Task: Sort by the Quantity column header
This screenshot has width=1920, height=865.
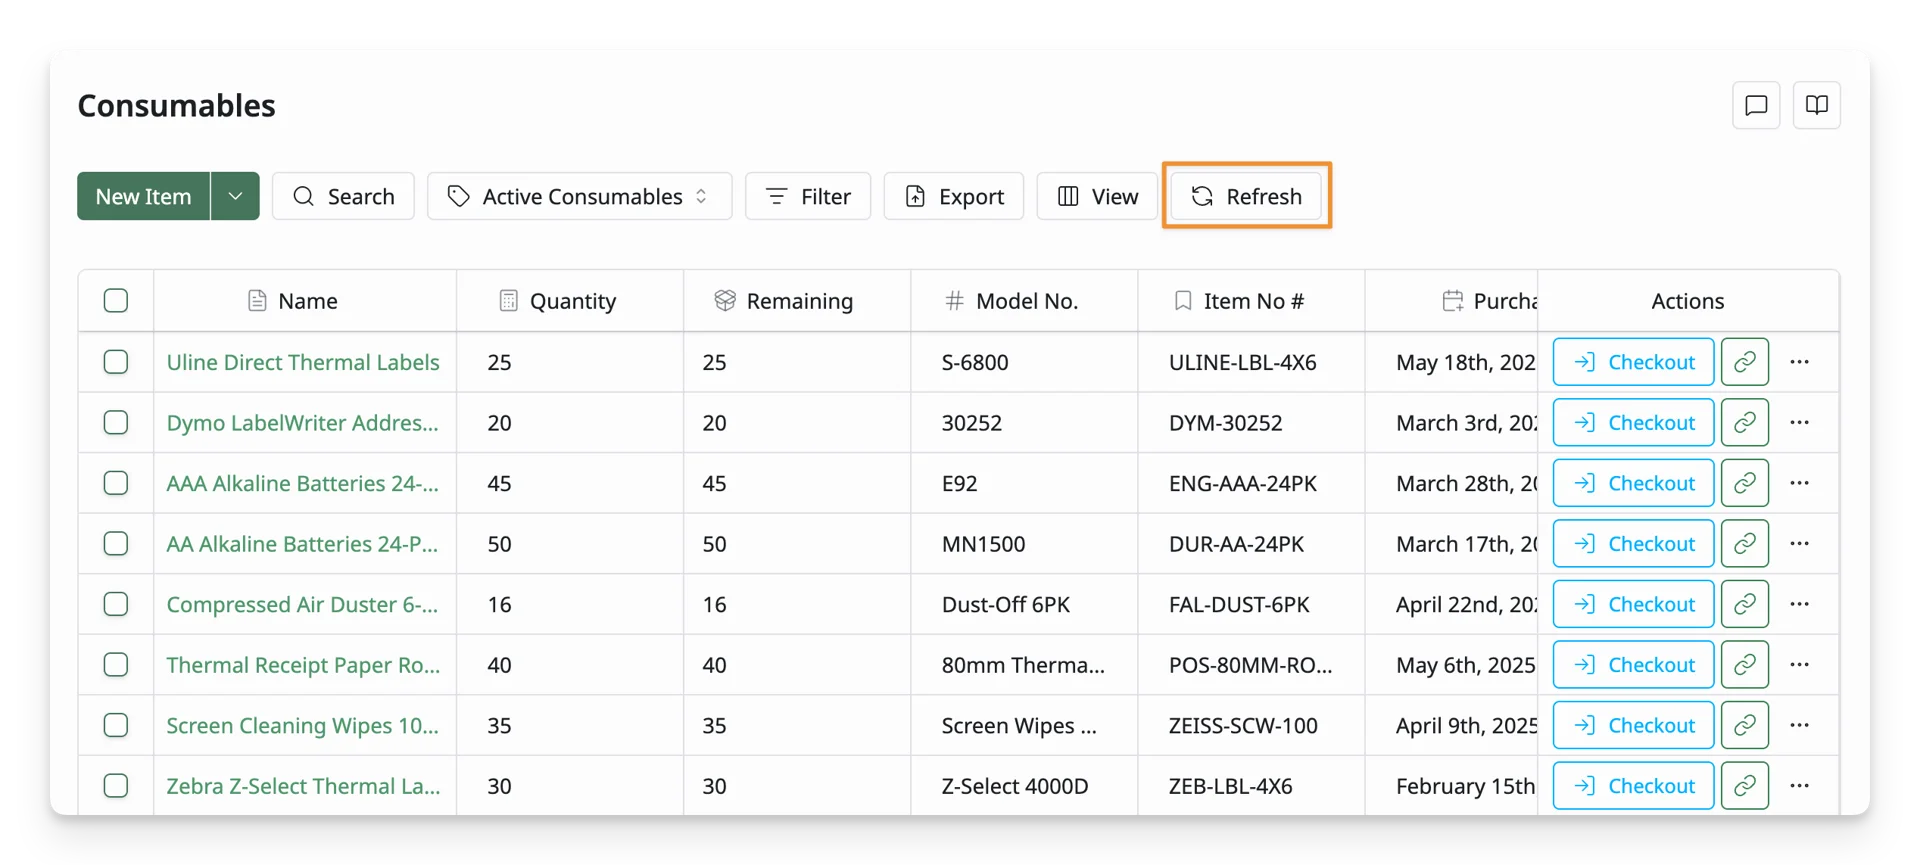Action: click(x=570, y=301)
